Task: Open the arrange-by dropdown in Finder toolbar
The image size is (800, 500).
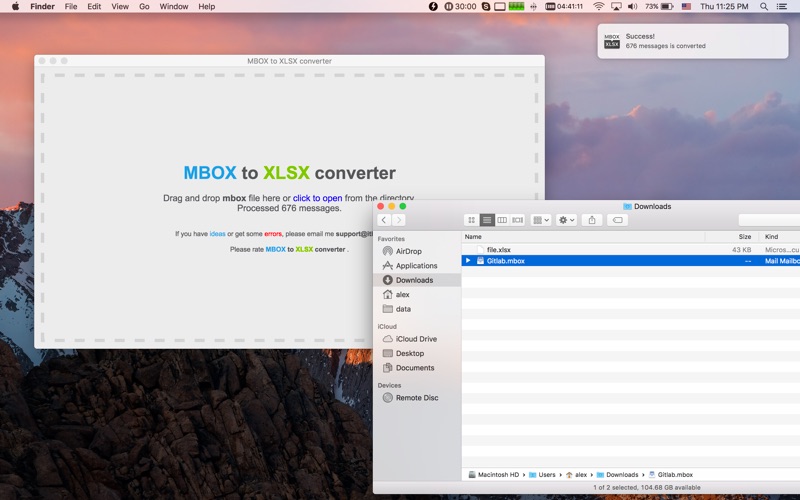Action: pyautogui.click(x=541, y=220)
